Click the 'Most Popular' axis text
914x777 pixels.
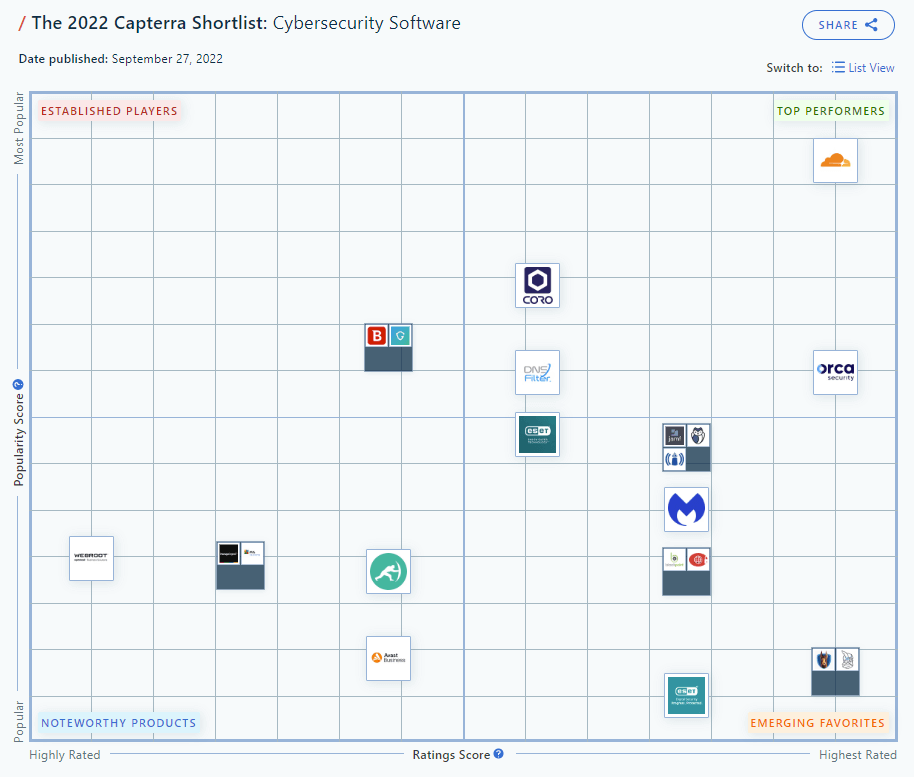(x=19, y=128)
